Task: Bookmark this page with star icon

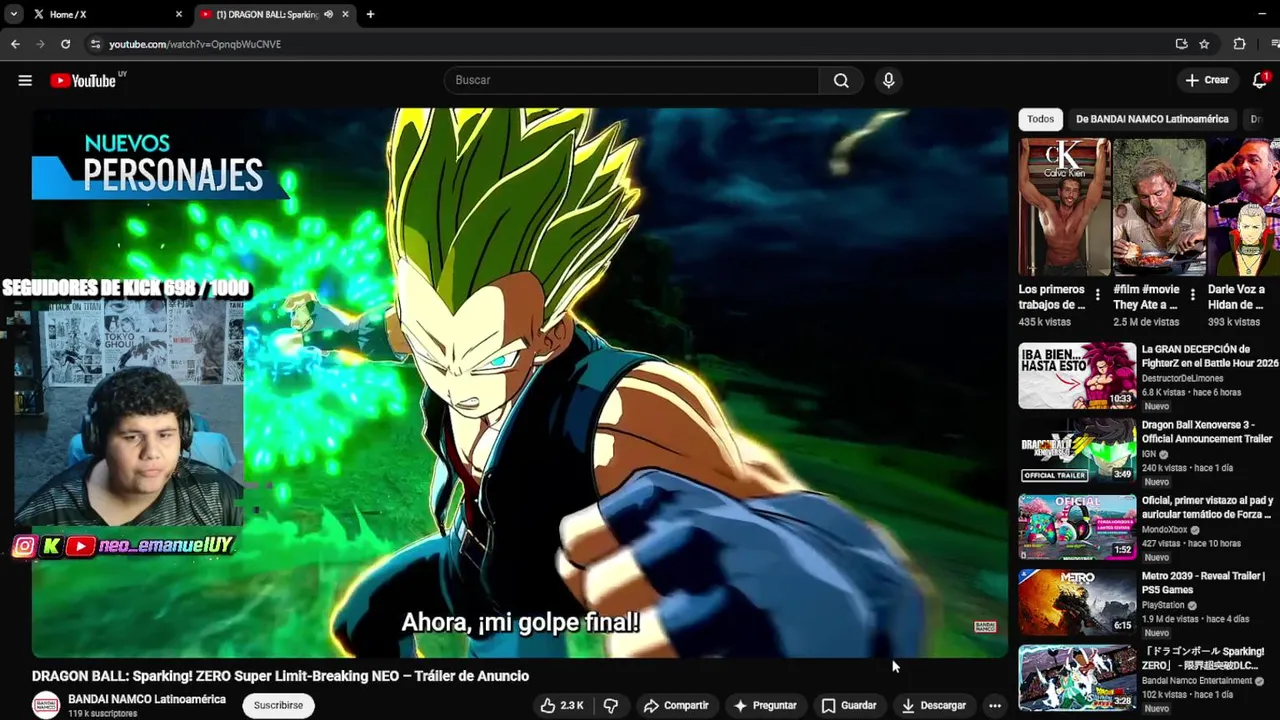Action: (x=1204, y=44)
